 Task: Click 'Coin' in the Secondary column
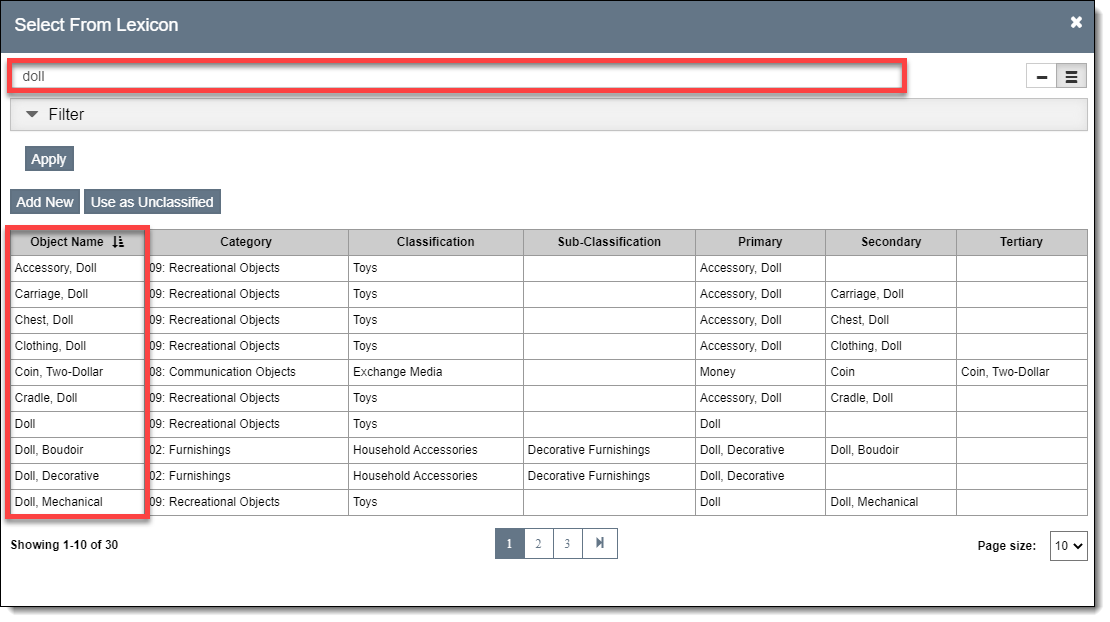pos(842,372)
